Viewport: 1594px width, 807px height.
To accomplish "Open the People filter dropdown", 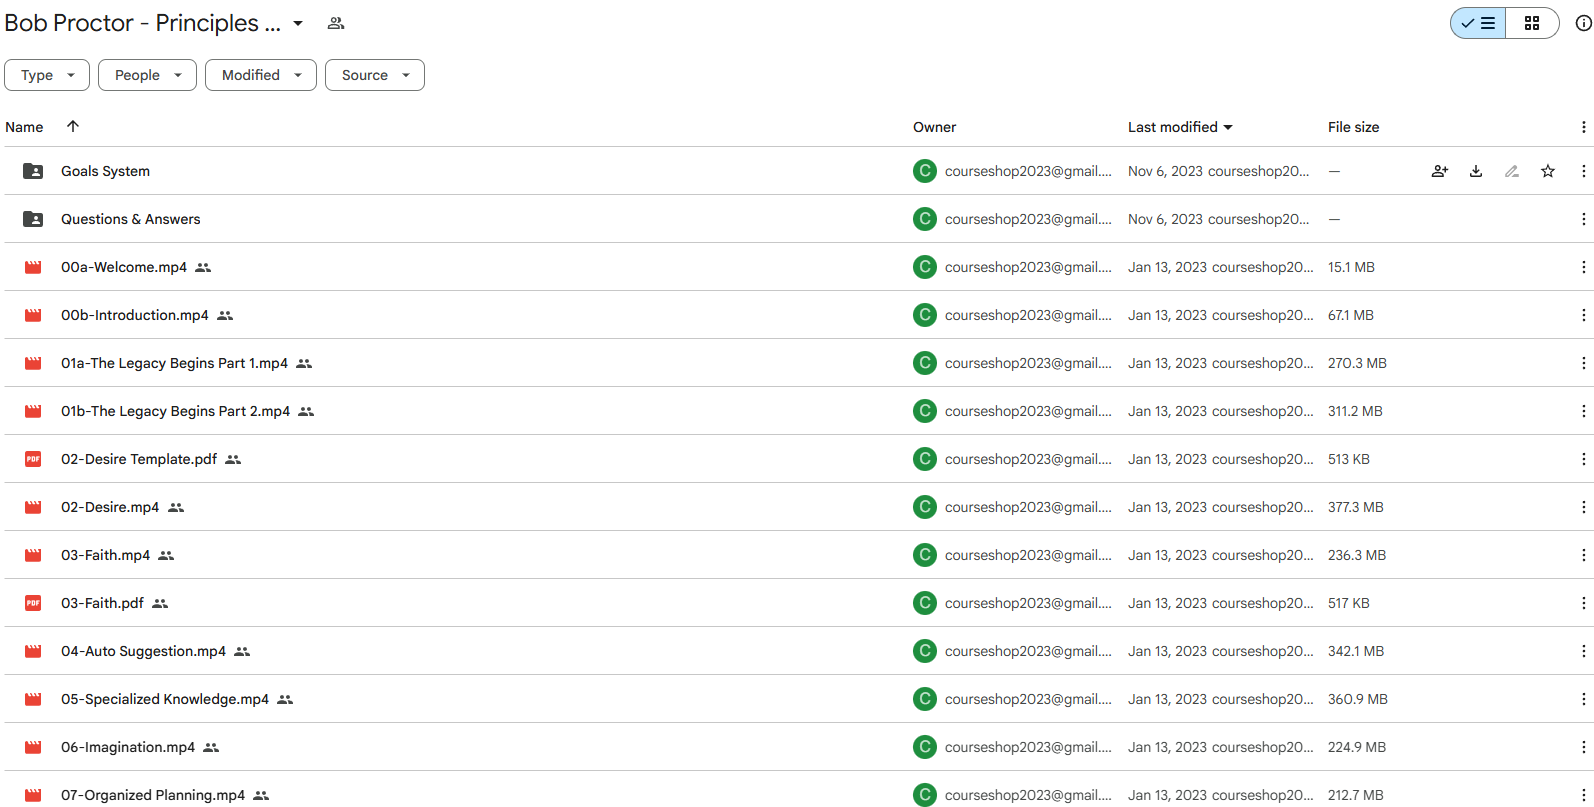I will (x=147, y=75).
